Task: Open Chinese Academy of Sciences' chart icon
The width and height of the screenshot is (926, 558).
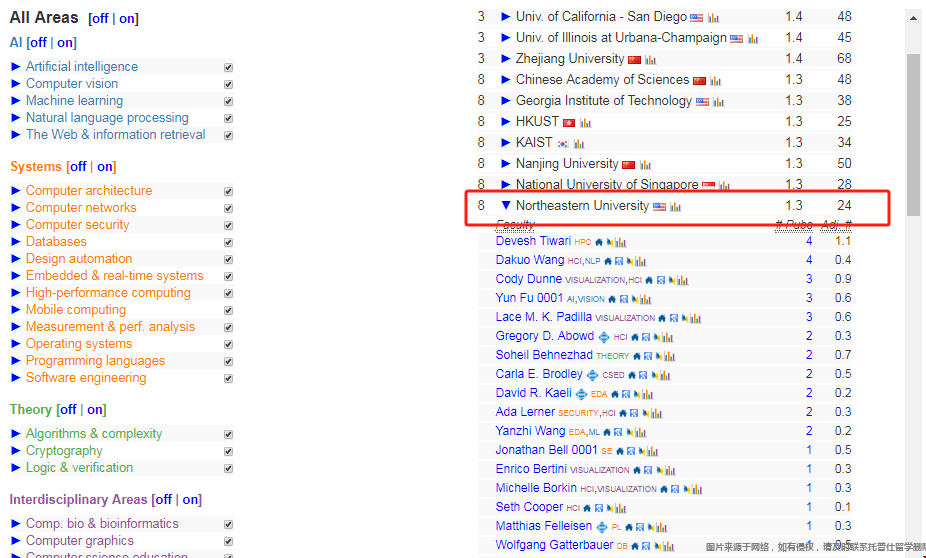Action: (x=715, y=81)
